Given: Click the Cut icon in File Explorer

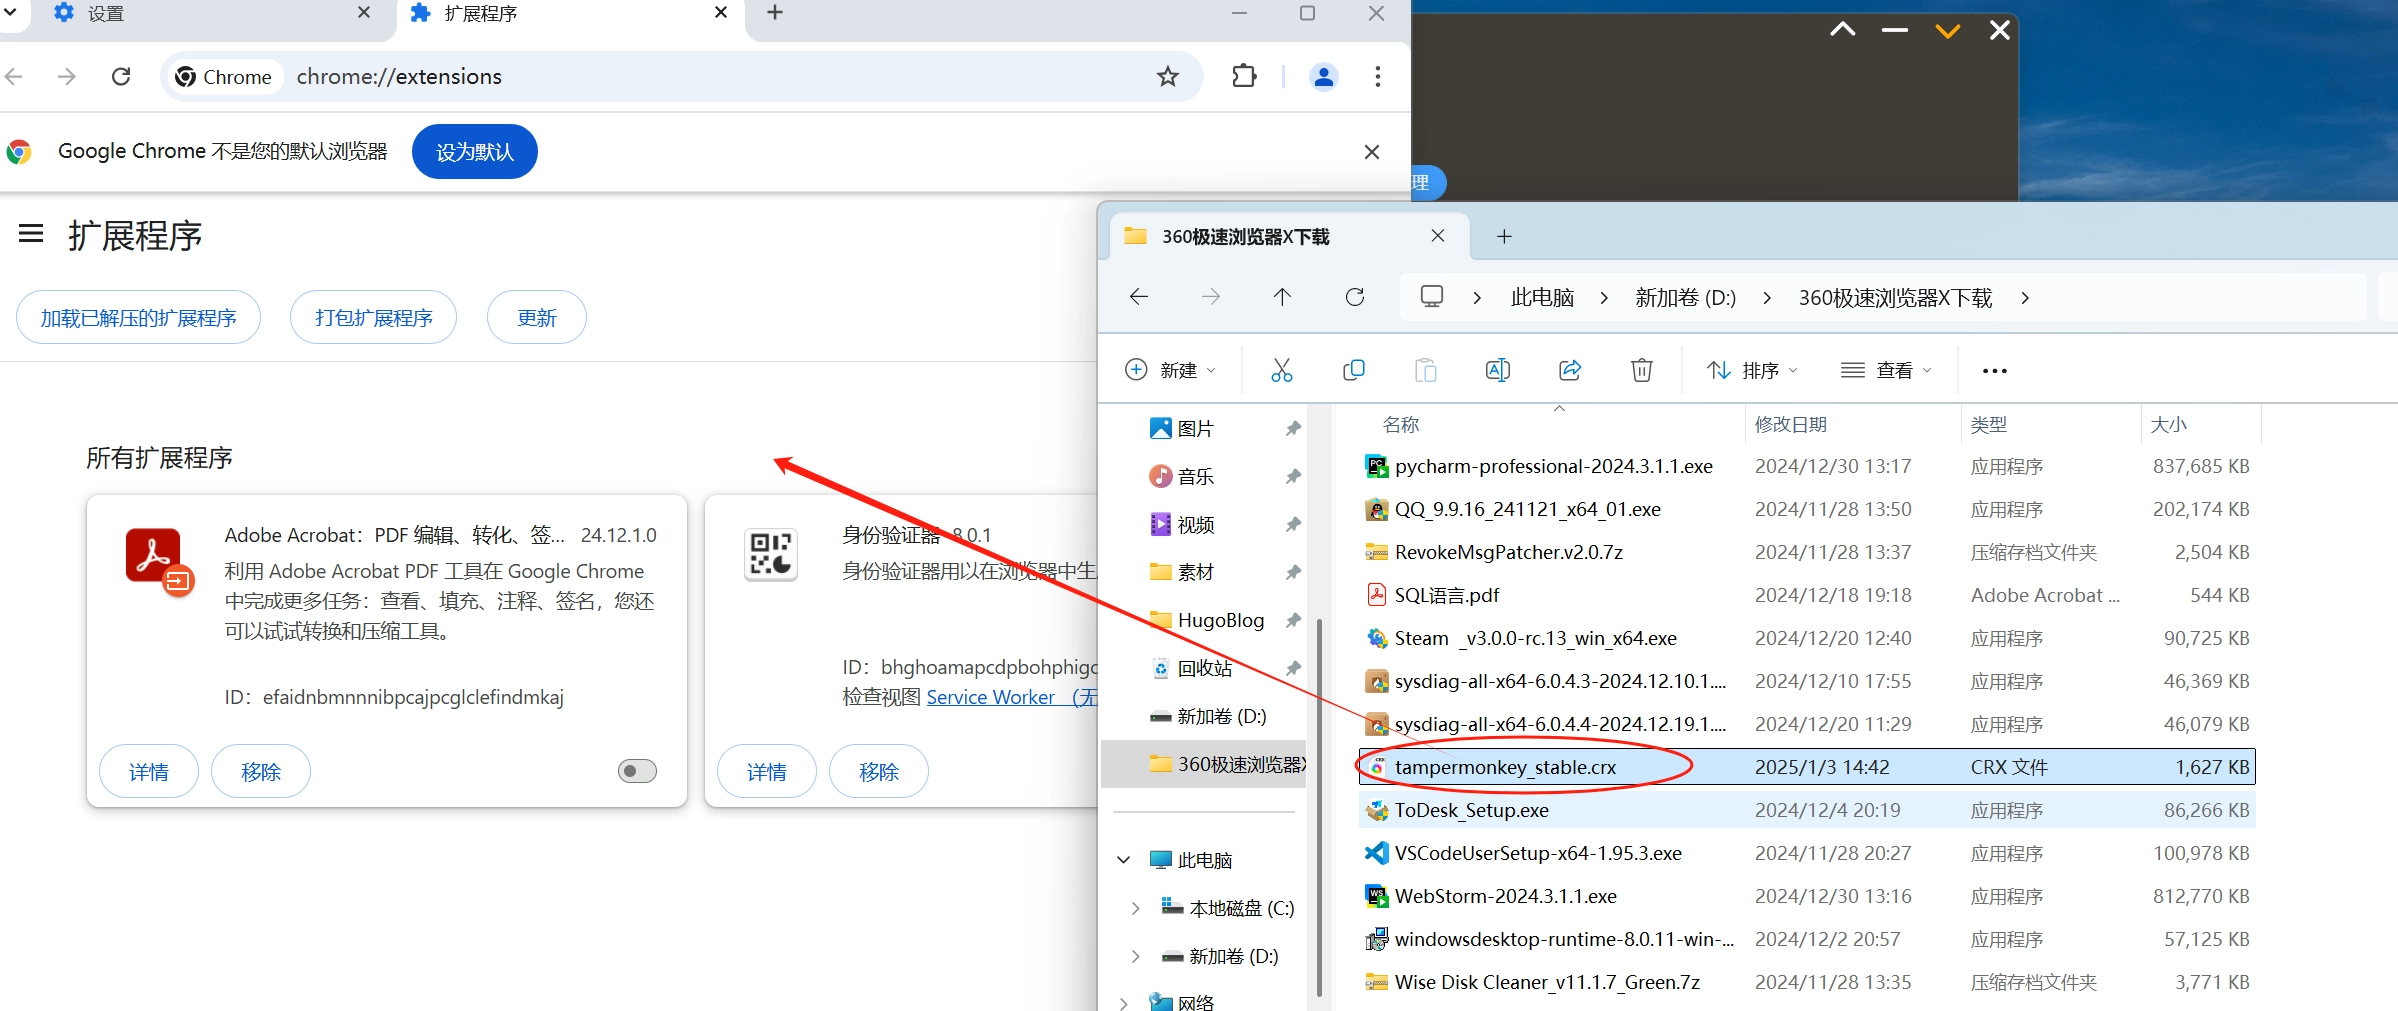Looking at the screenshot, I should (1282, 370).
